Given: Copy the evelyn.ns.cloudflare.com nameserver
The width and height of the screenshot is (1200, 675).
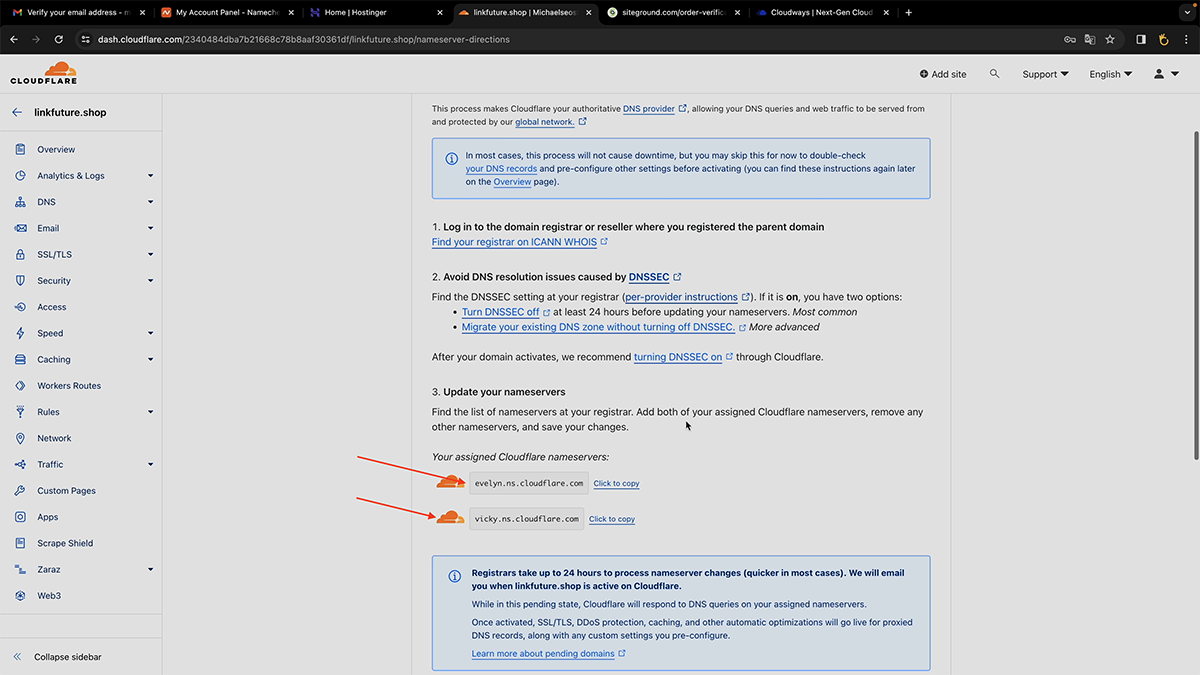Looking at the screenshot, I should point(616,484).
